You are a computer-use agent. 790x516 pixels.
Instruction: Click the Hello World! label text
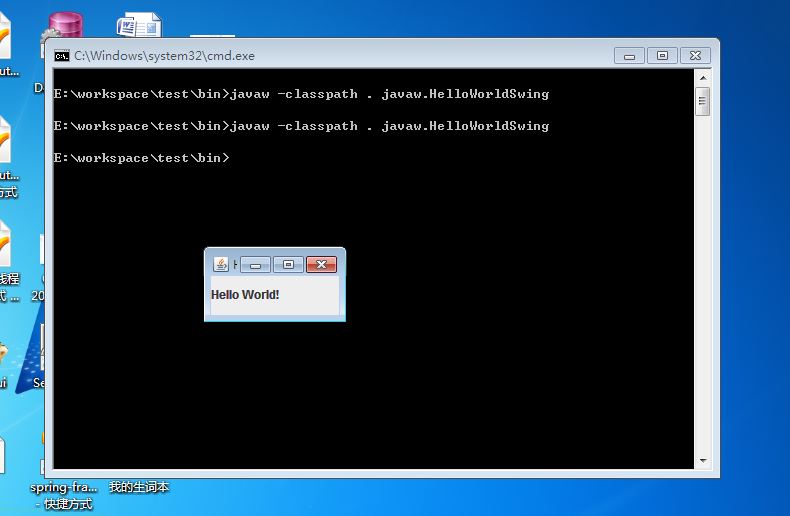[245, 295]
